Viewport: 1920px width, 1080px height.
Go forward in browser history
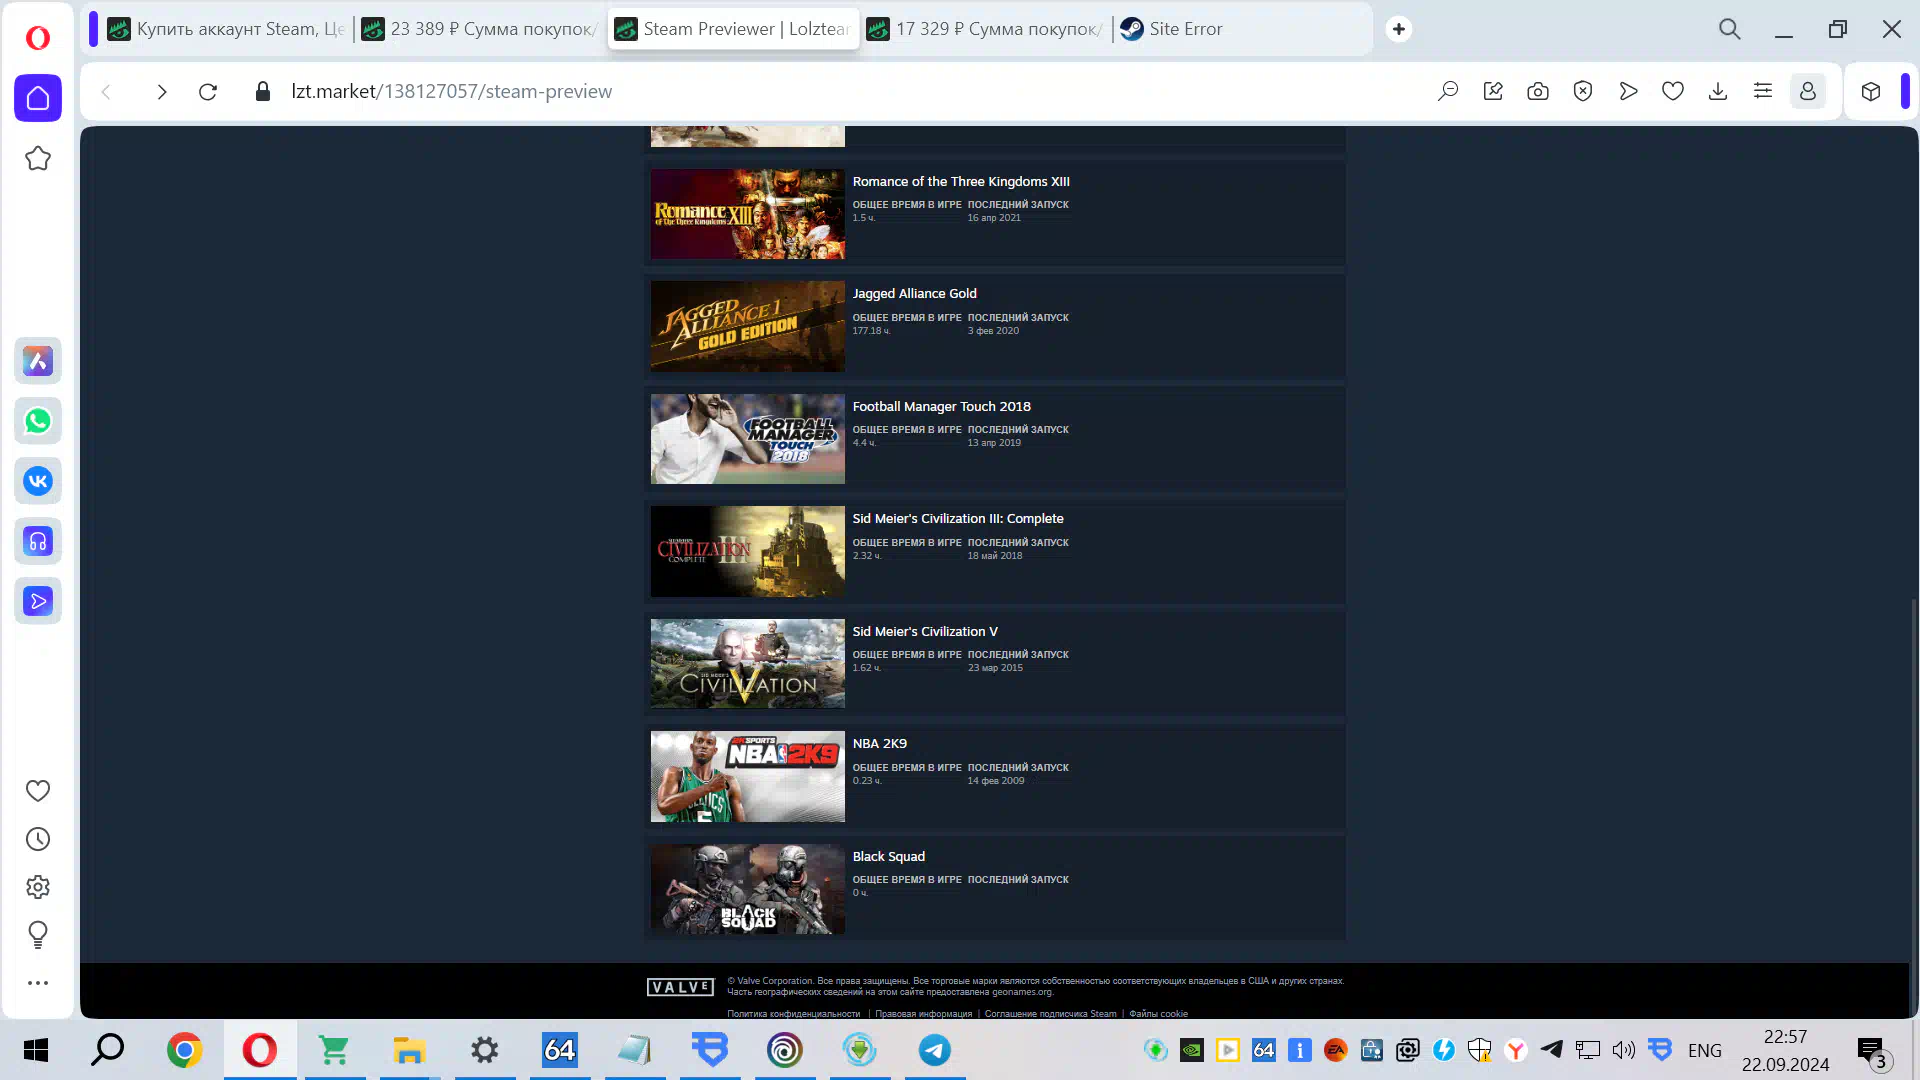pos(162,92)
